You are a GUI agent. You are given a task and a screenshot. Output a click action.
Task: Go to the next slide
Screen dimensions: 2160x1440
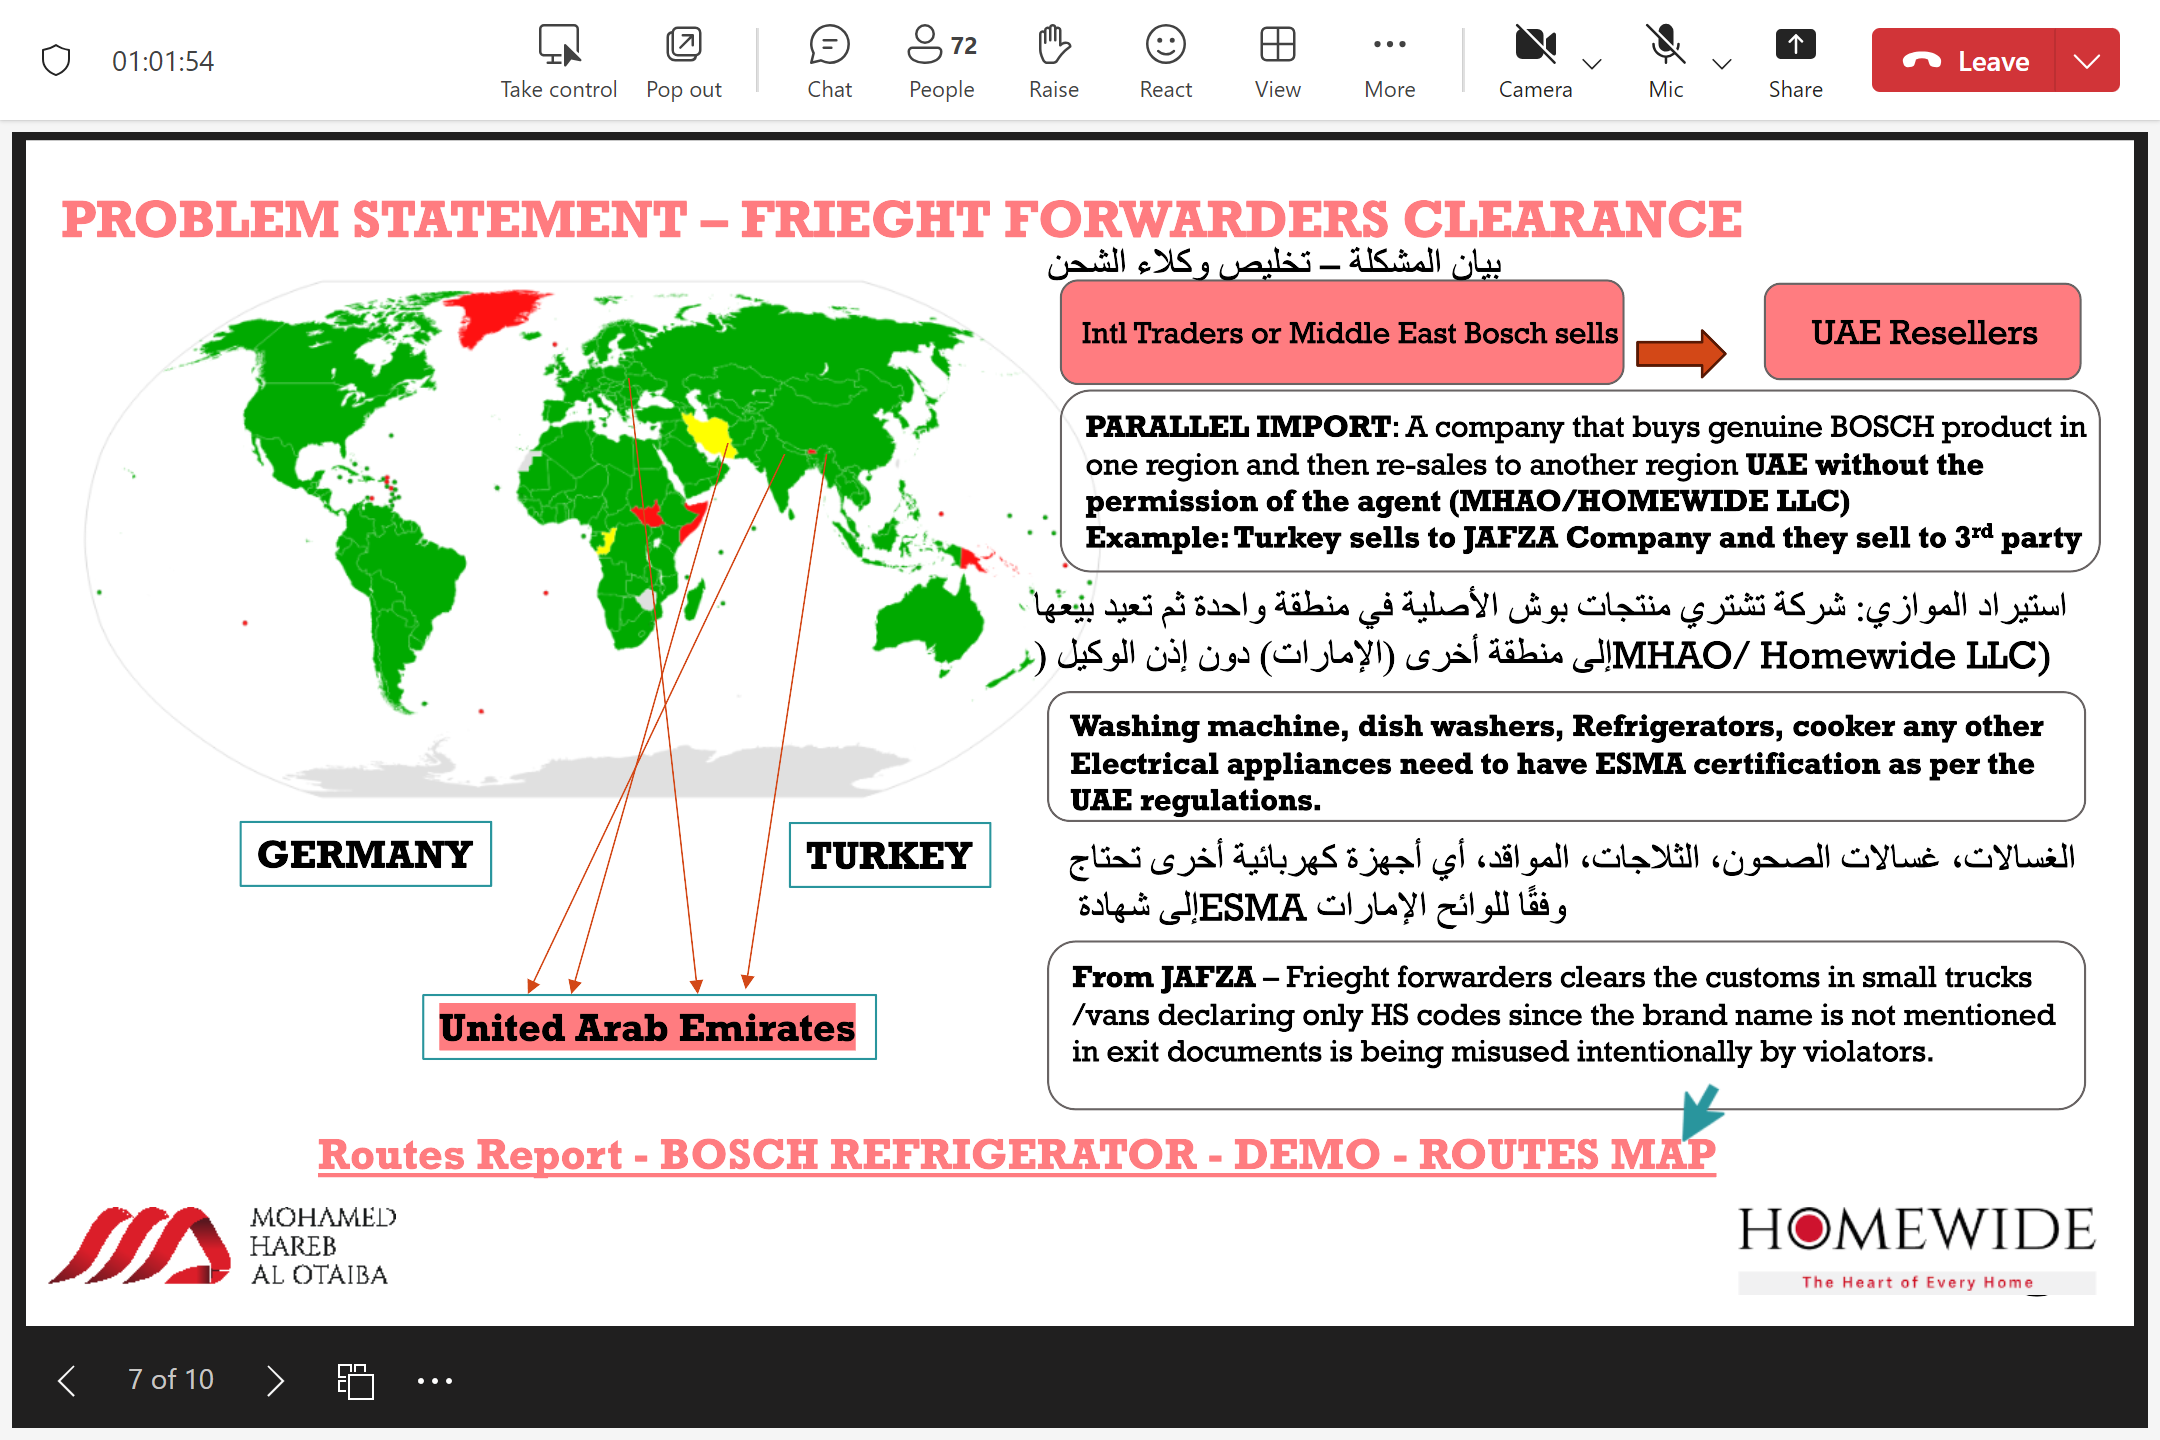click(x=276, y=1381)
